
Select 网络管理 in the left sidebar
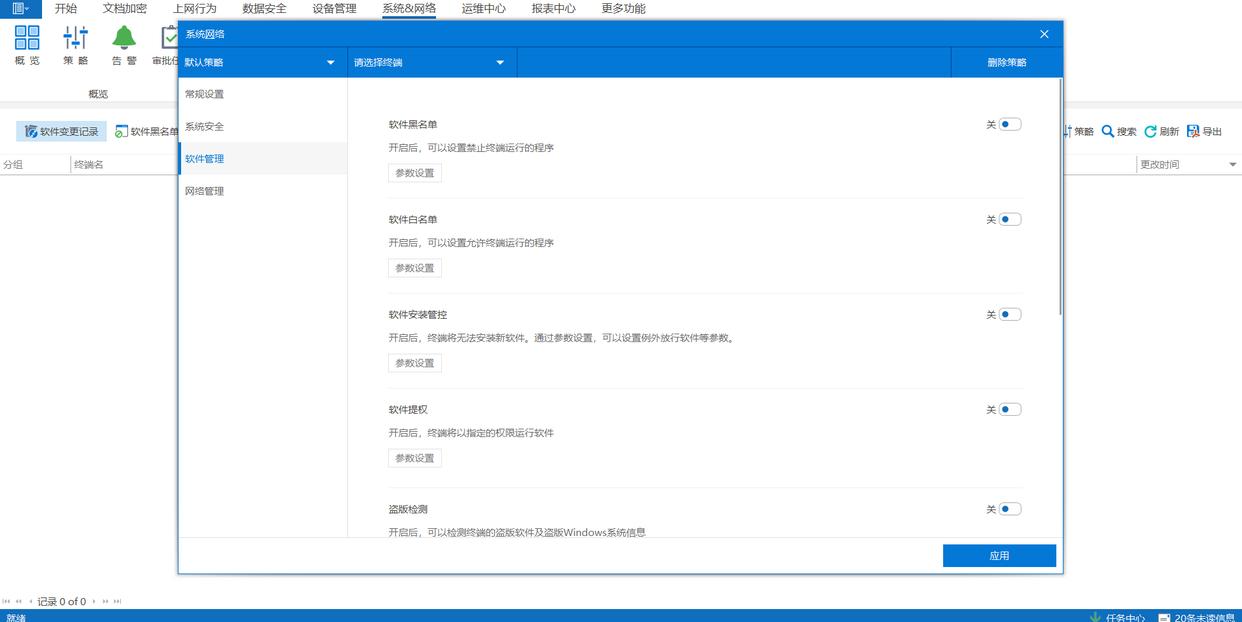click(x=205, y=191)
